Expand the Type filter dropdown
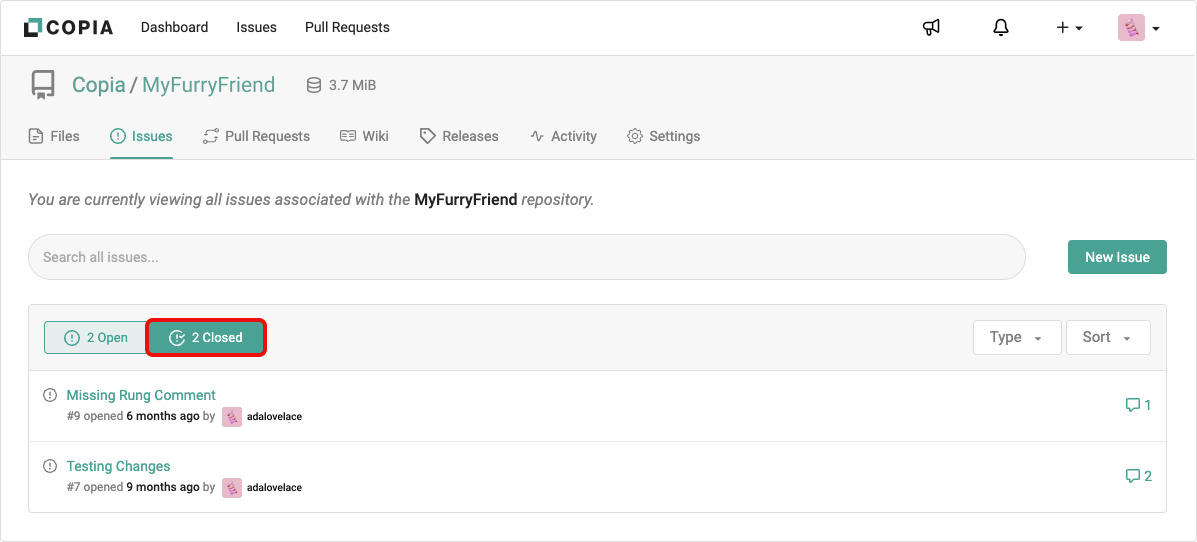1197x542 pixels. [1015, 338]
